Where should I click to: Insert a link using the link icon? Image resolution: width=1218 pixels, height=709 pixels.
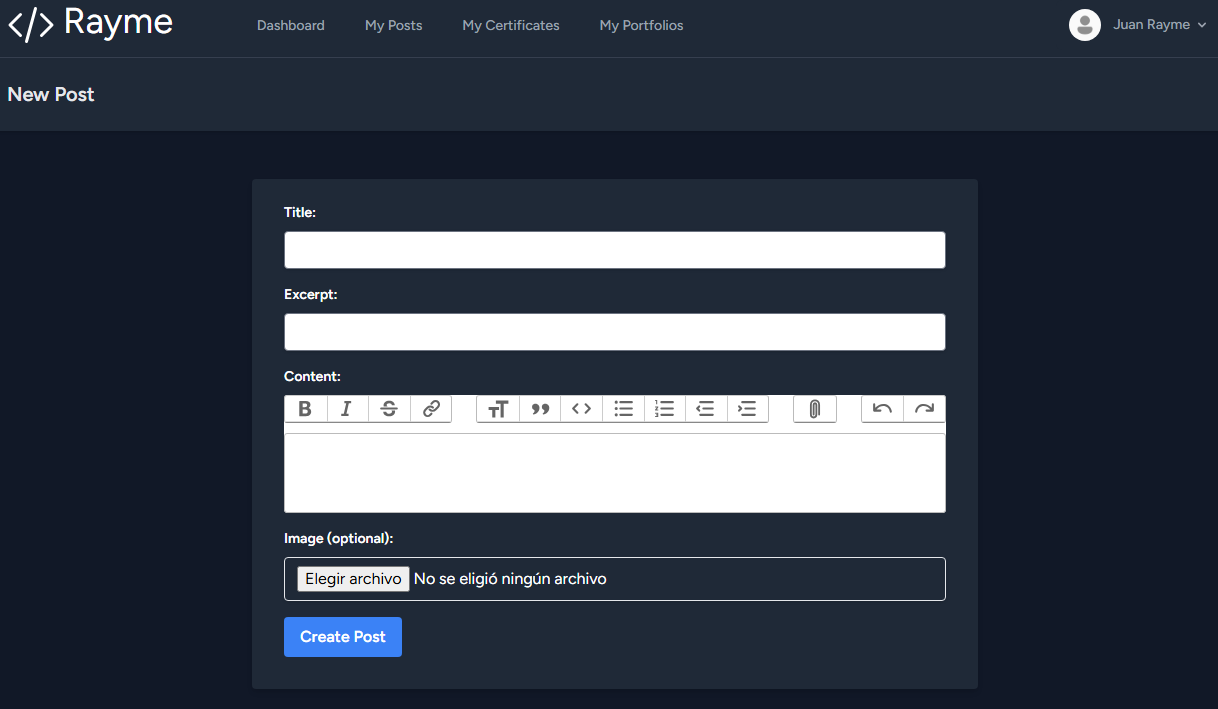pyautogui.click(x=431, y=409)
